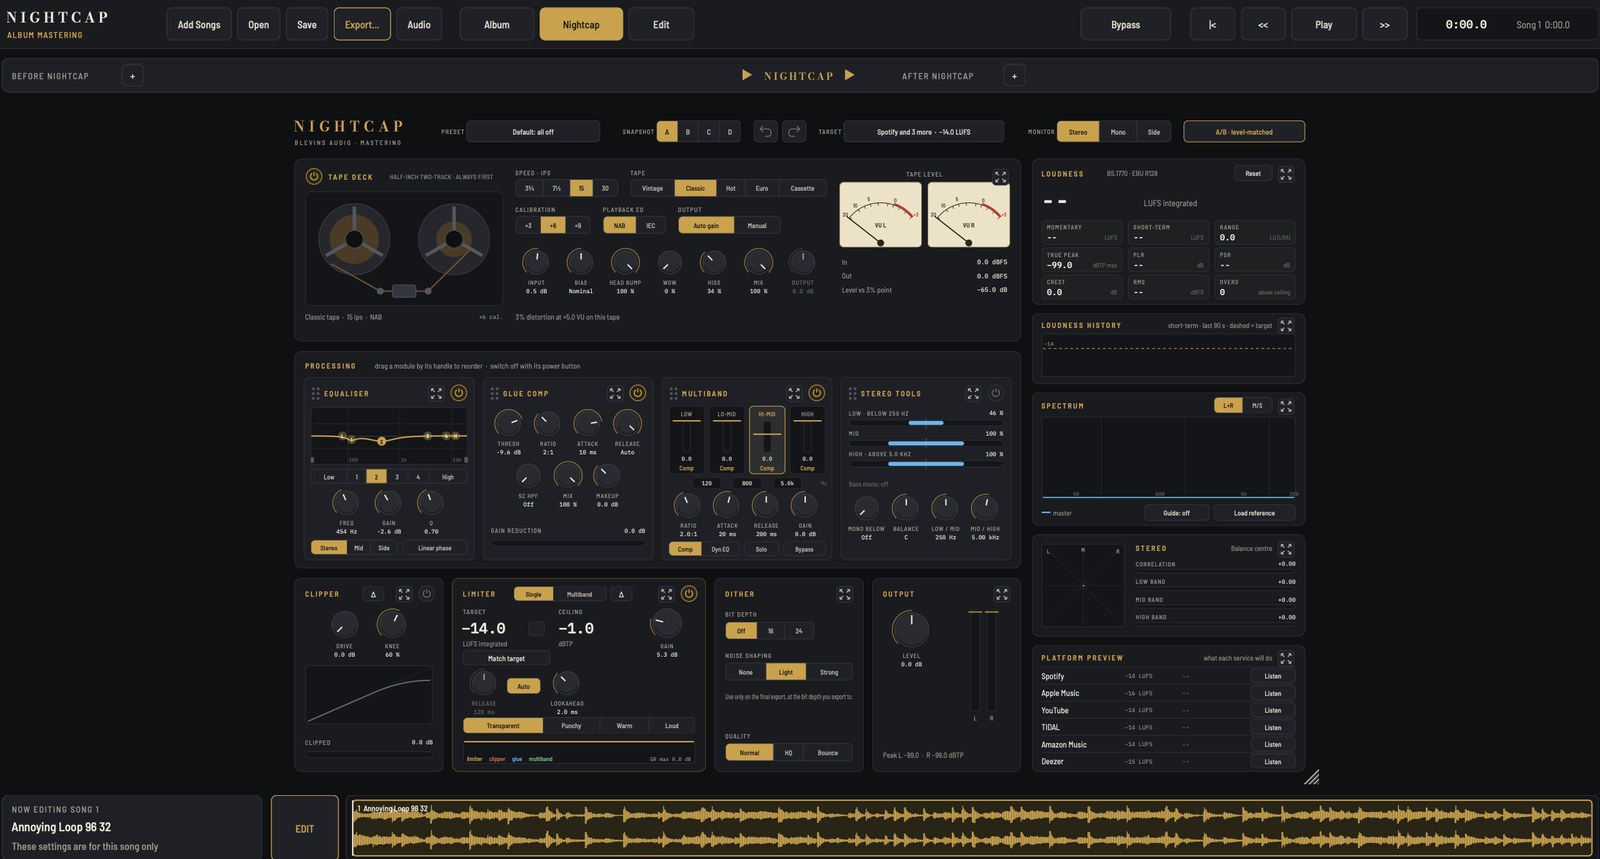Screen dimensions: 1600x859
Task: Click Match target in Limiter
Action: (x=506, y=658)
